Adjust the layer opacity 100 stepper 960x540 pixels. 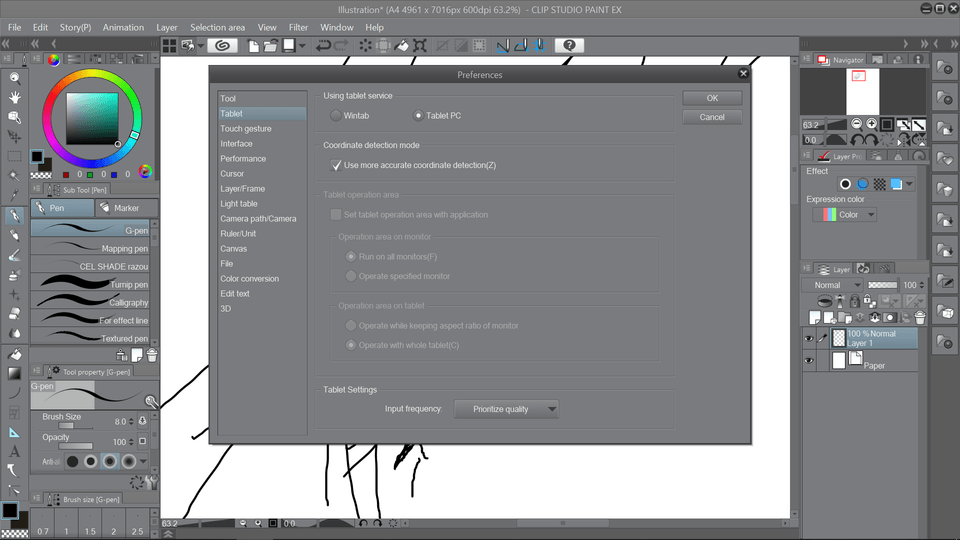click(922, 285)
